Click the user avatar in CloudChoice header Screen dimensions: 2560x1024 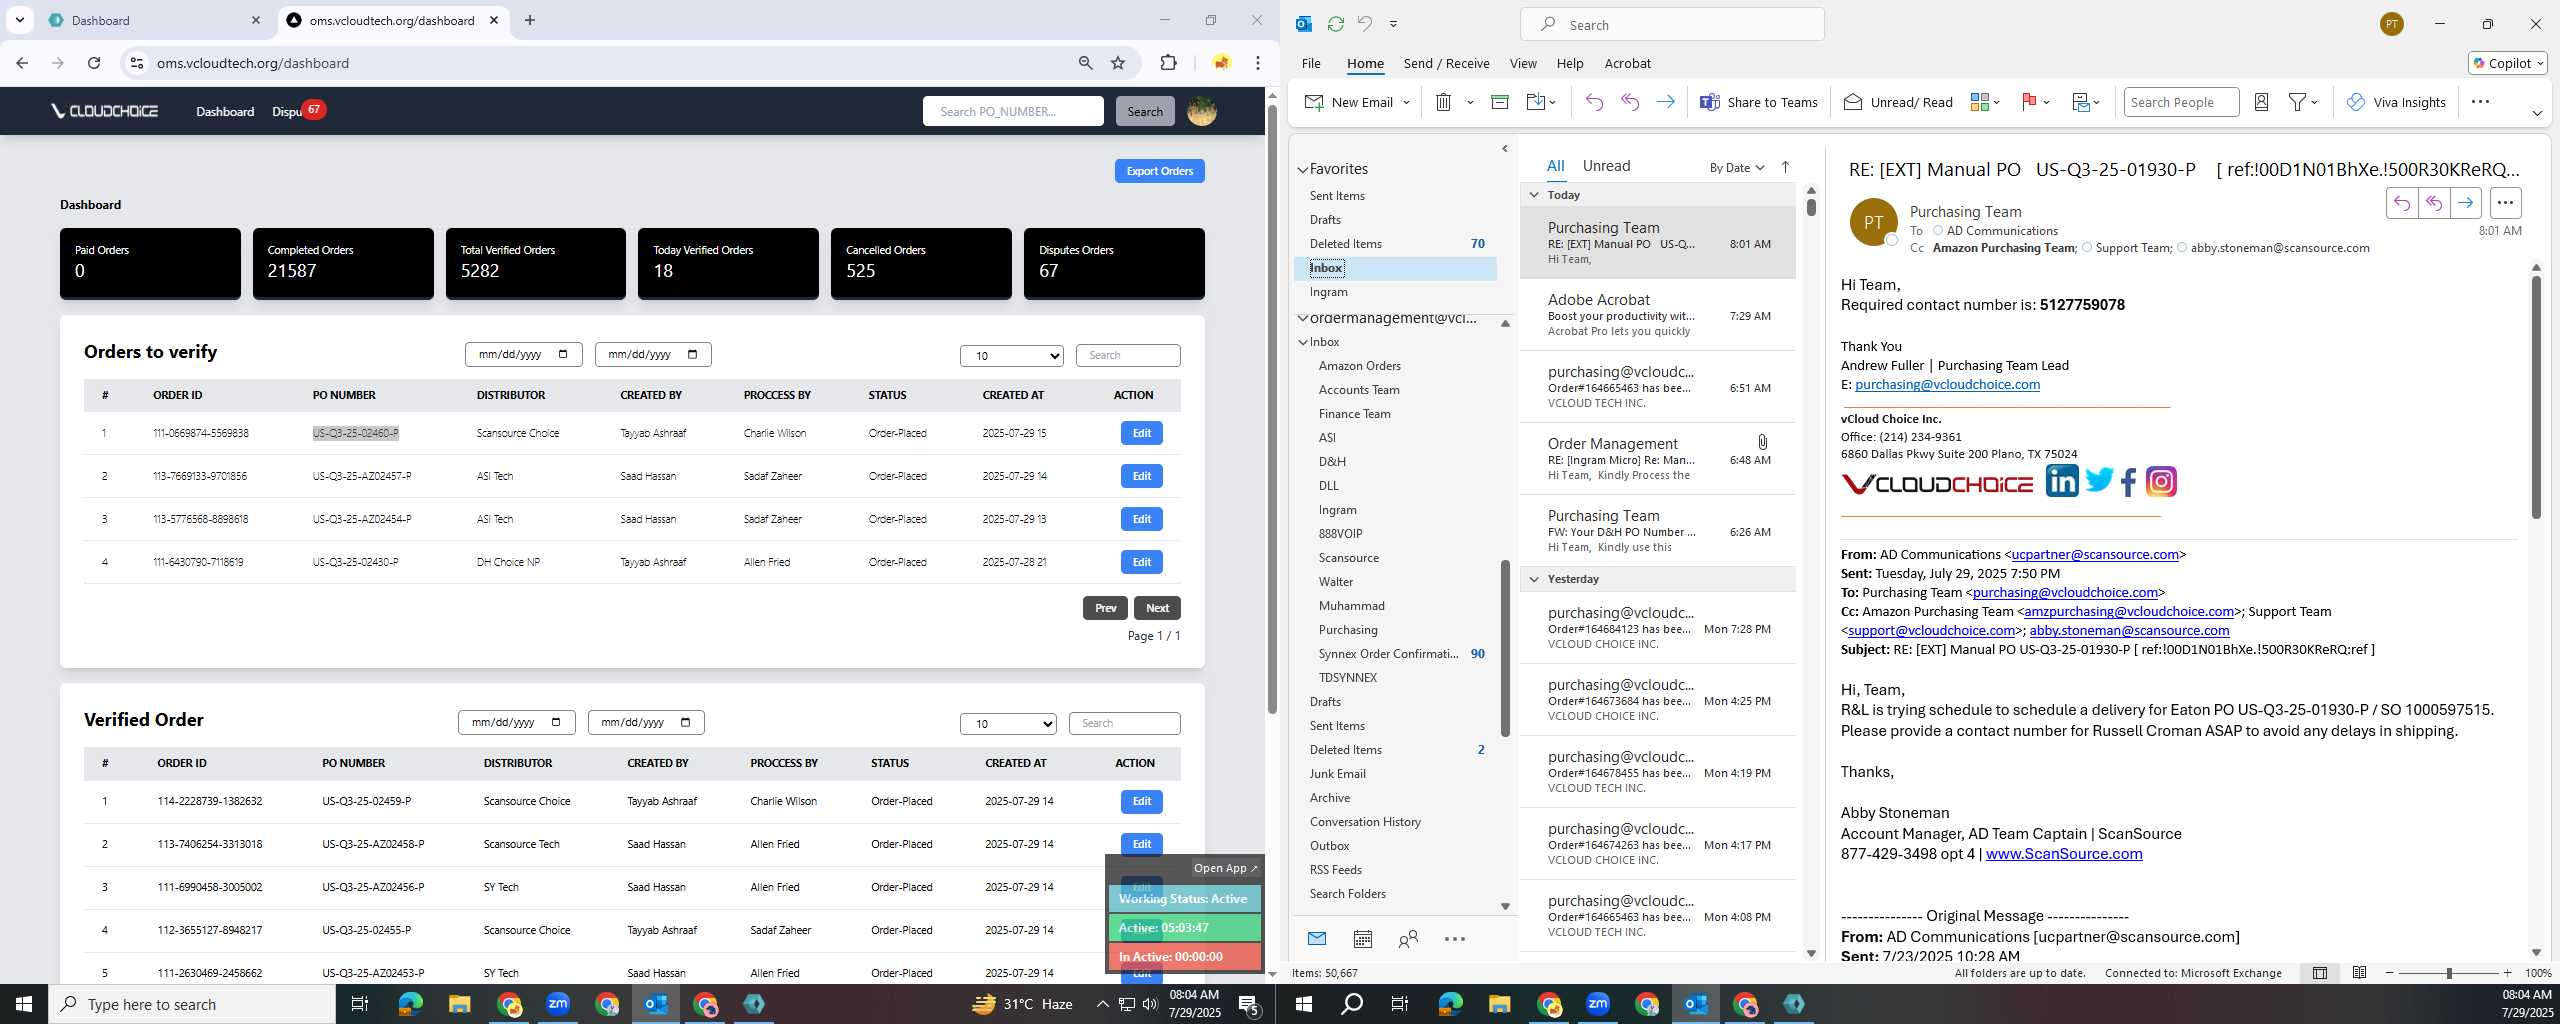click(x=1201, y=111)
